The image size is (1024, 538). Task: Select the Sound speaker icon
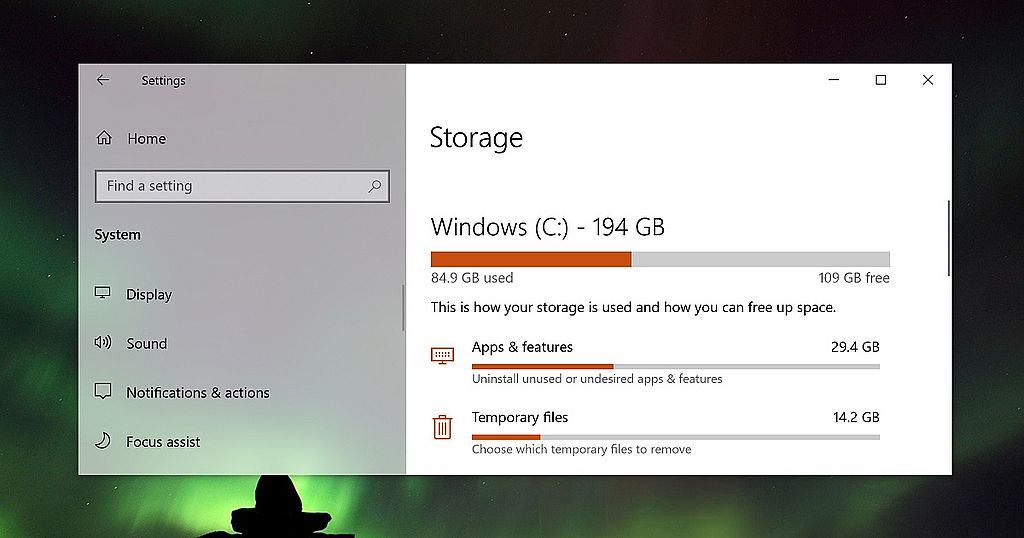point(103,342)
